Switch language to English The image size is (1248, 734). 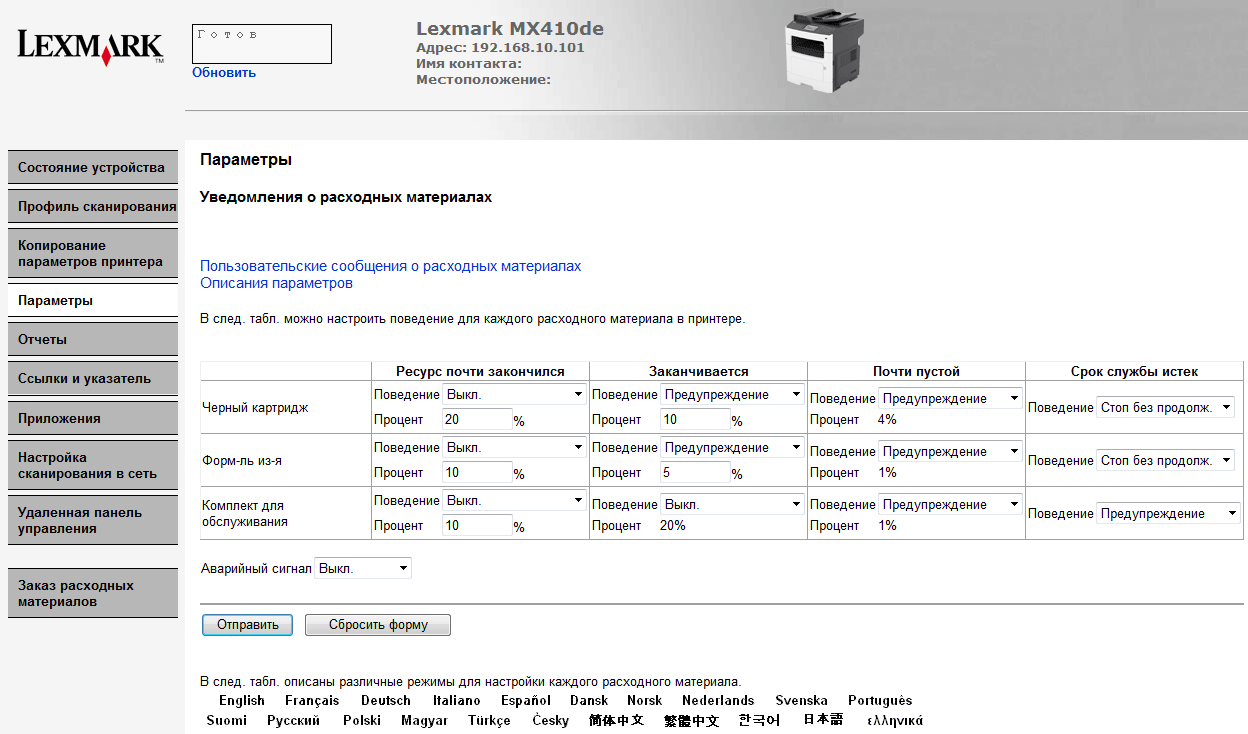242,700
